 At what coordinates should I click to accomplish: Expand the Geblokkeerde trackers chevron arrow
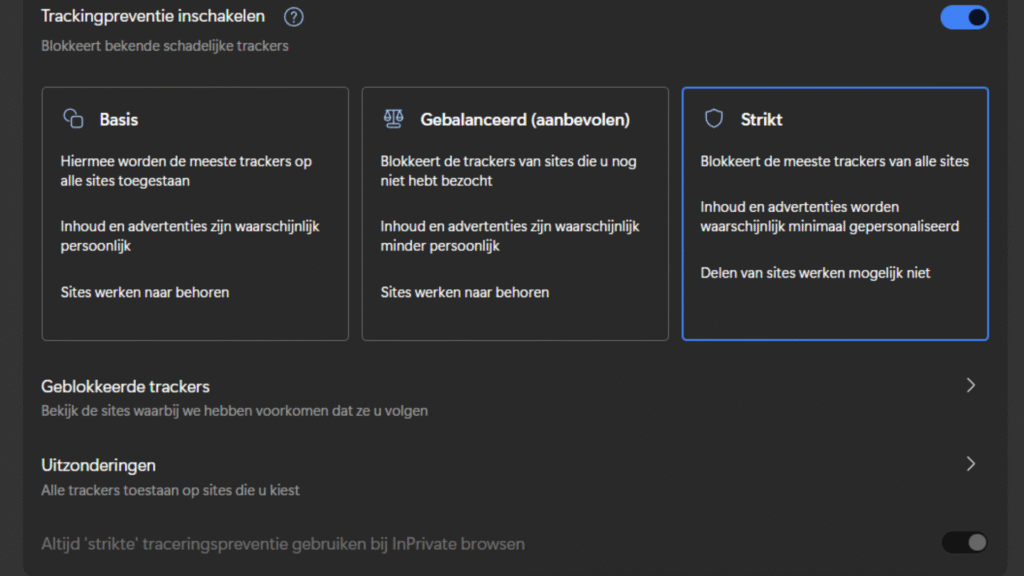coord(970,386)
